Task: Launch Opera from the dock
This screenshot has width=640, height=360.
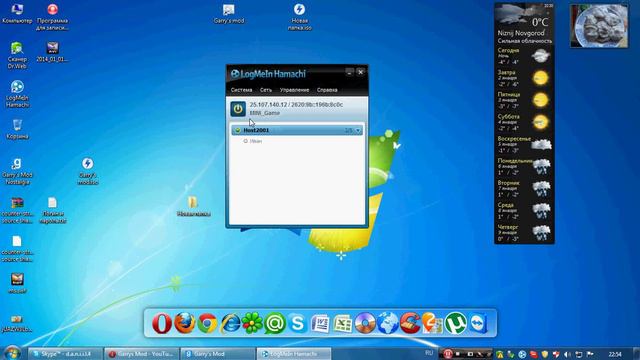Action: point(162,324)
